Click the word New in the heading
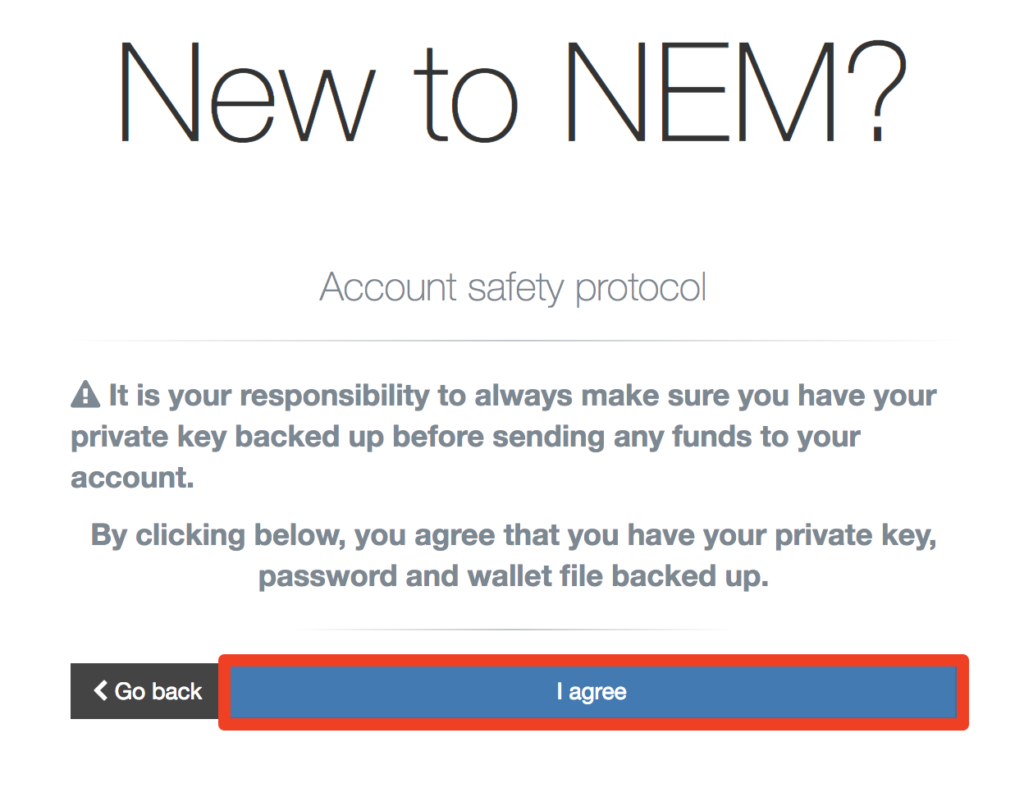This screenshot has width=1024, height=788. [246, 92]
